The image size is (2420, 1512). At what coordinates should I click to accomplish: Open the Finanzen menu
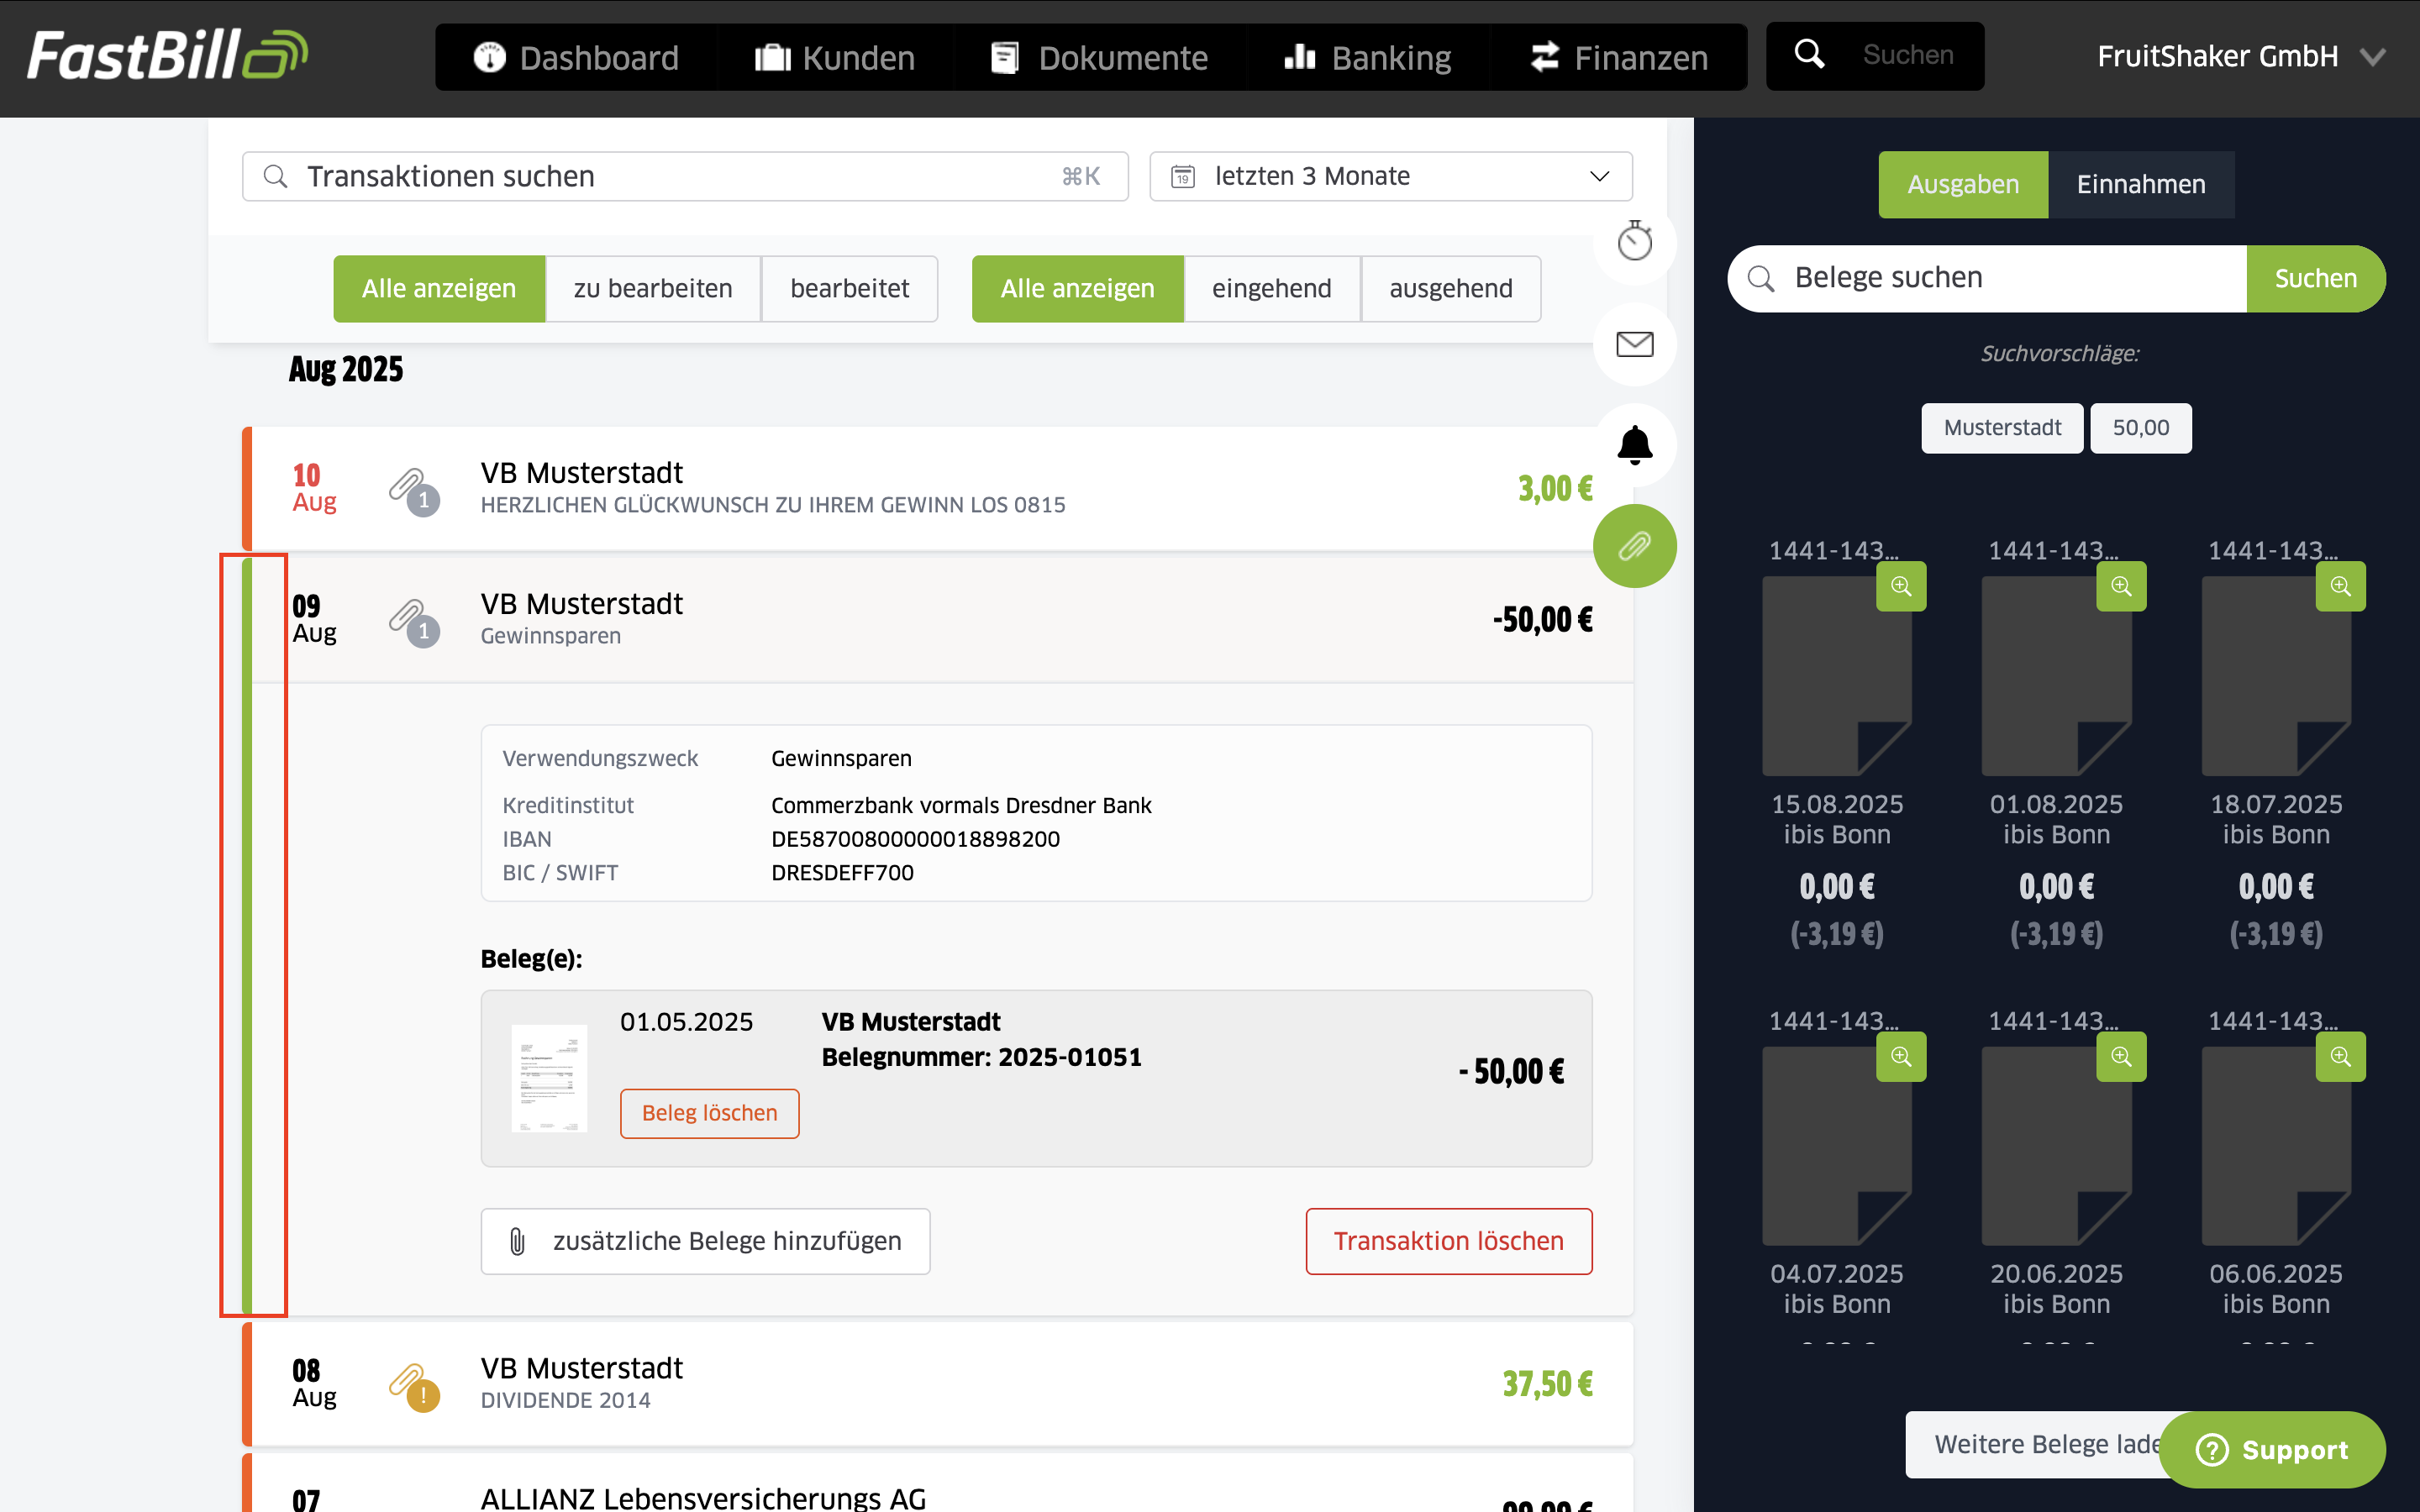coord(1619,57)
